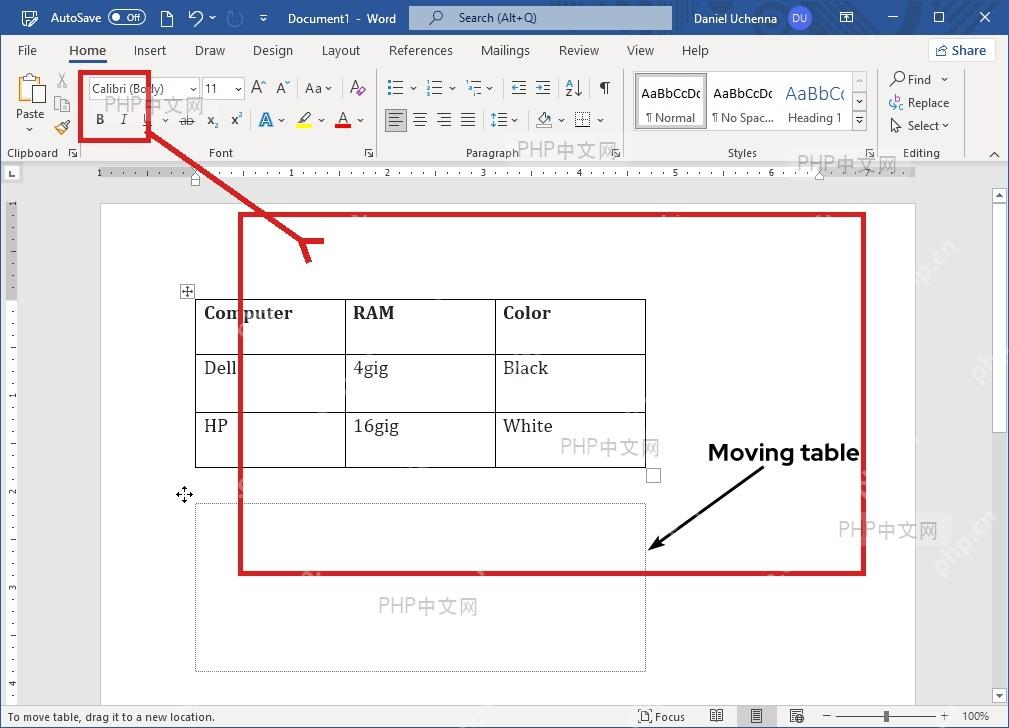Go to the File menu

coord(27,50)
